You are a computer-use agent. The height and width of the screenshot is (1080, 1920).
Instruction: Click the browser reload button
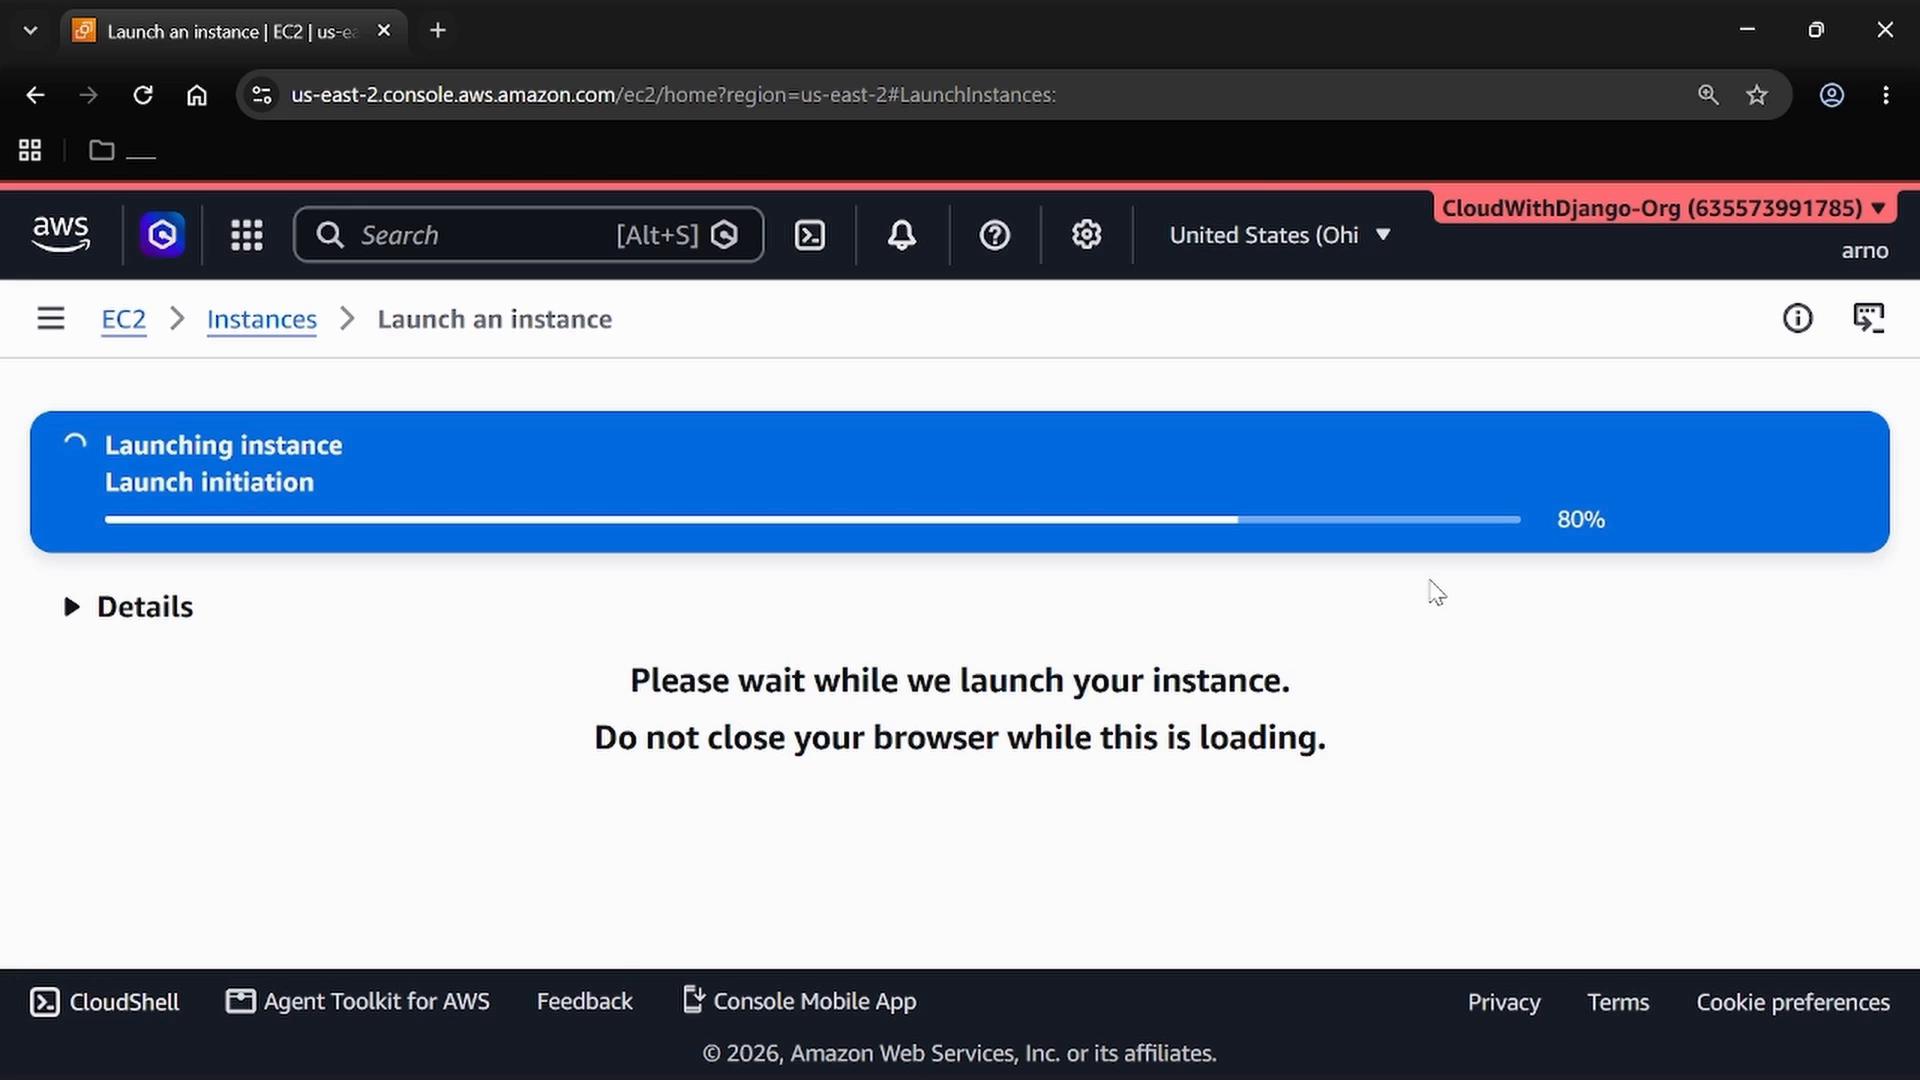click(x=143, y=95)
